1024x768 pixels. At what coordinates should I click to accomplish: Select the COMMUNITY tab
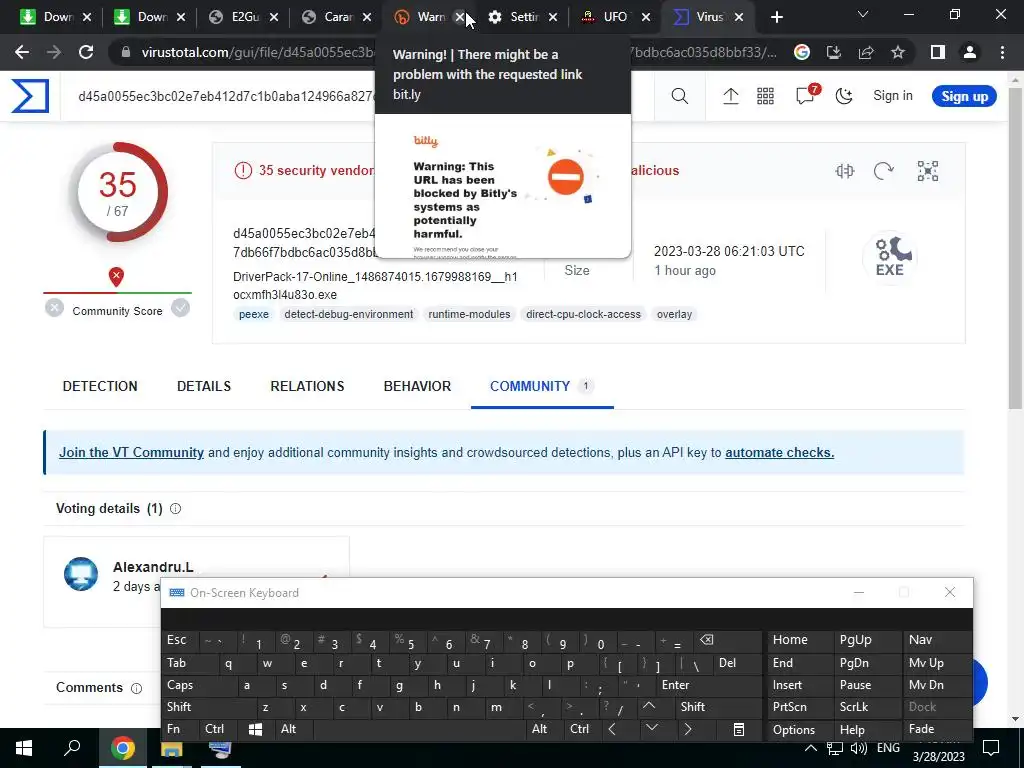click(542, 387)
